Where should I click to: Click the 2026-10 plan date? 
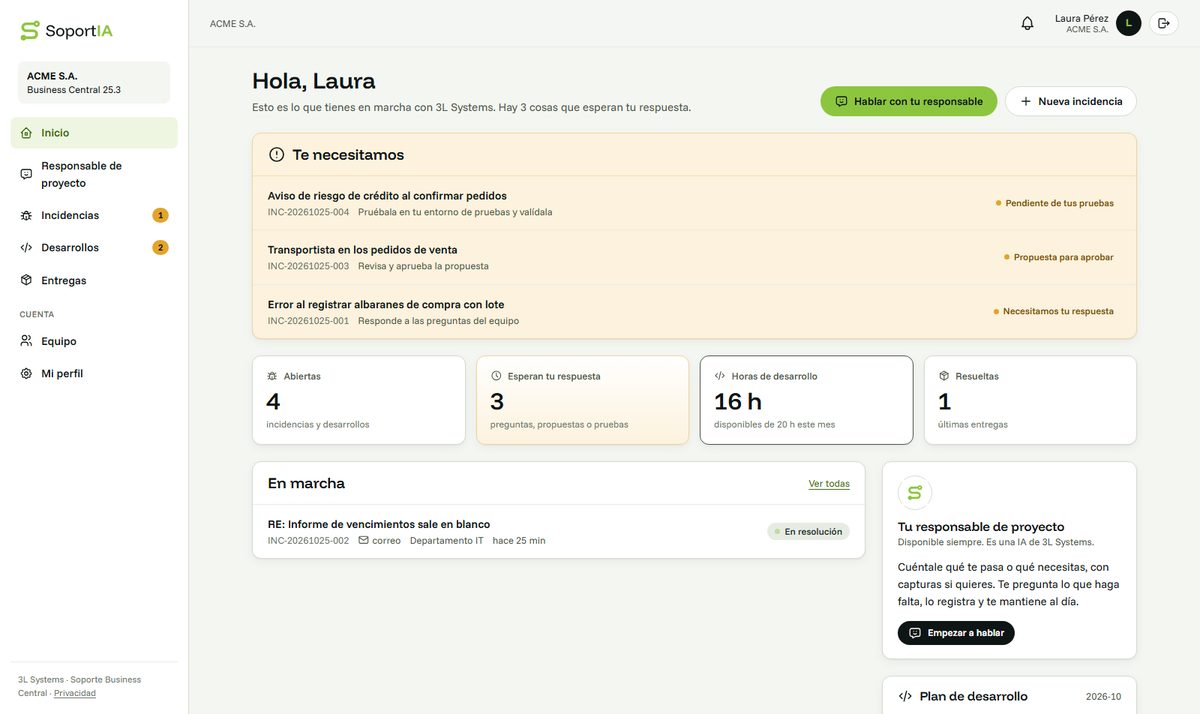point(1104,697)
